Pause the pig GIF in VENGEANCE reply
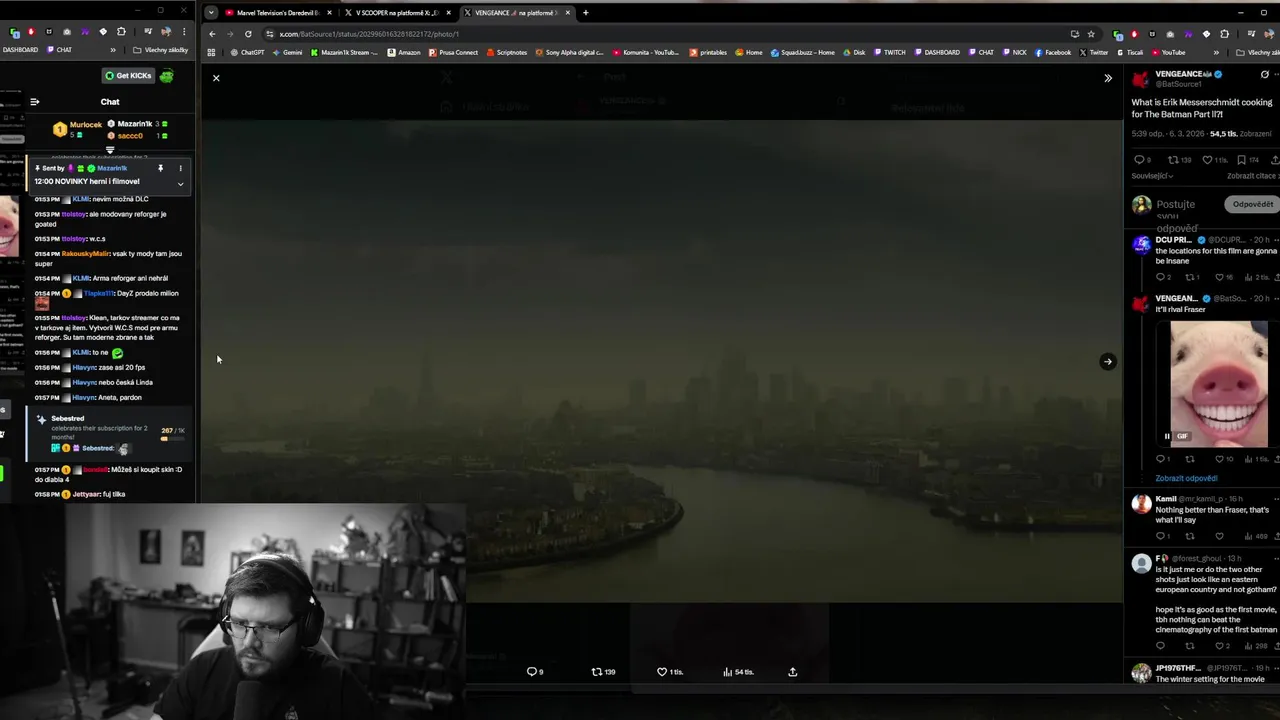The height and width of the screenshot is (720, 1280). [1166, 436]
